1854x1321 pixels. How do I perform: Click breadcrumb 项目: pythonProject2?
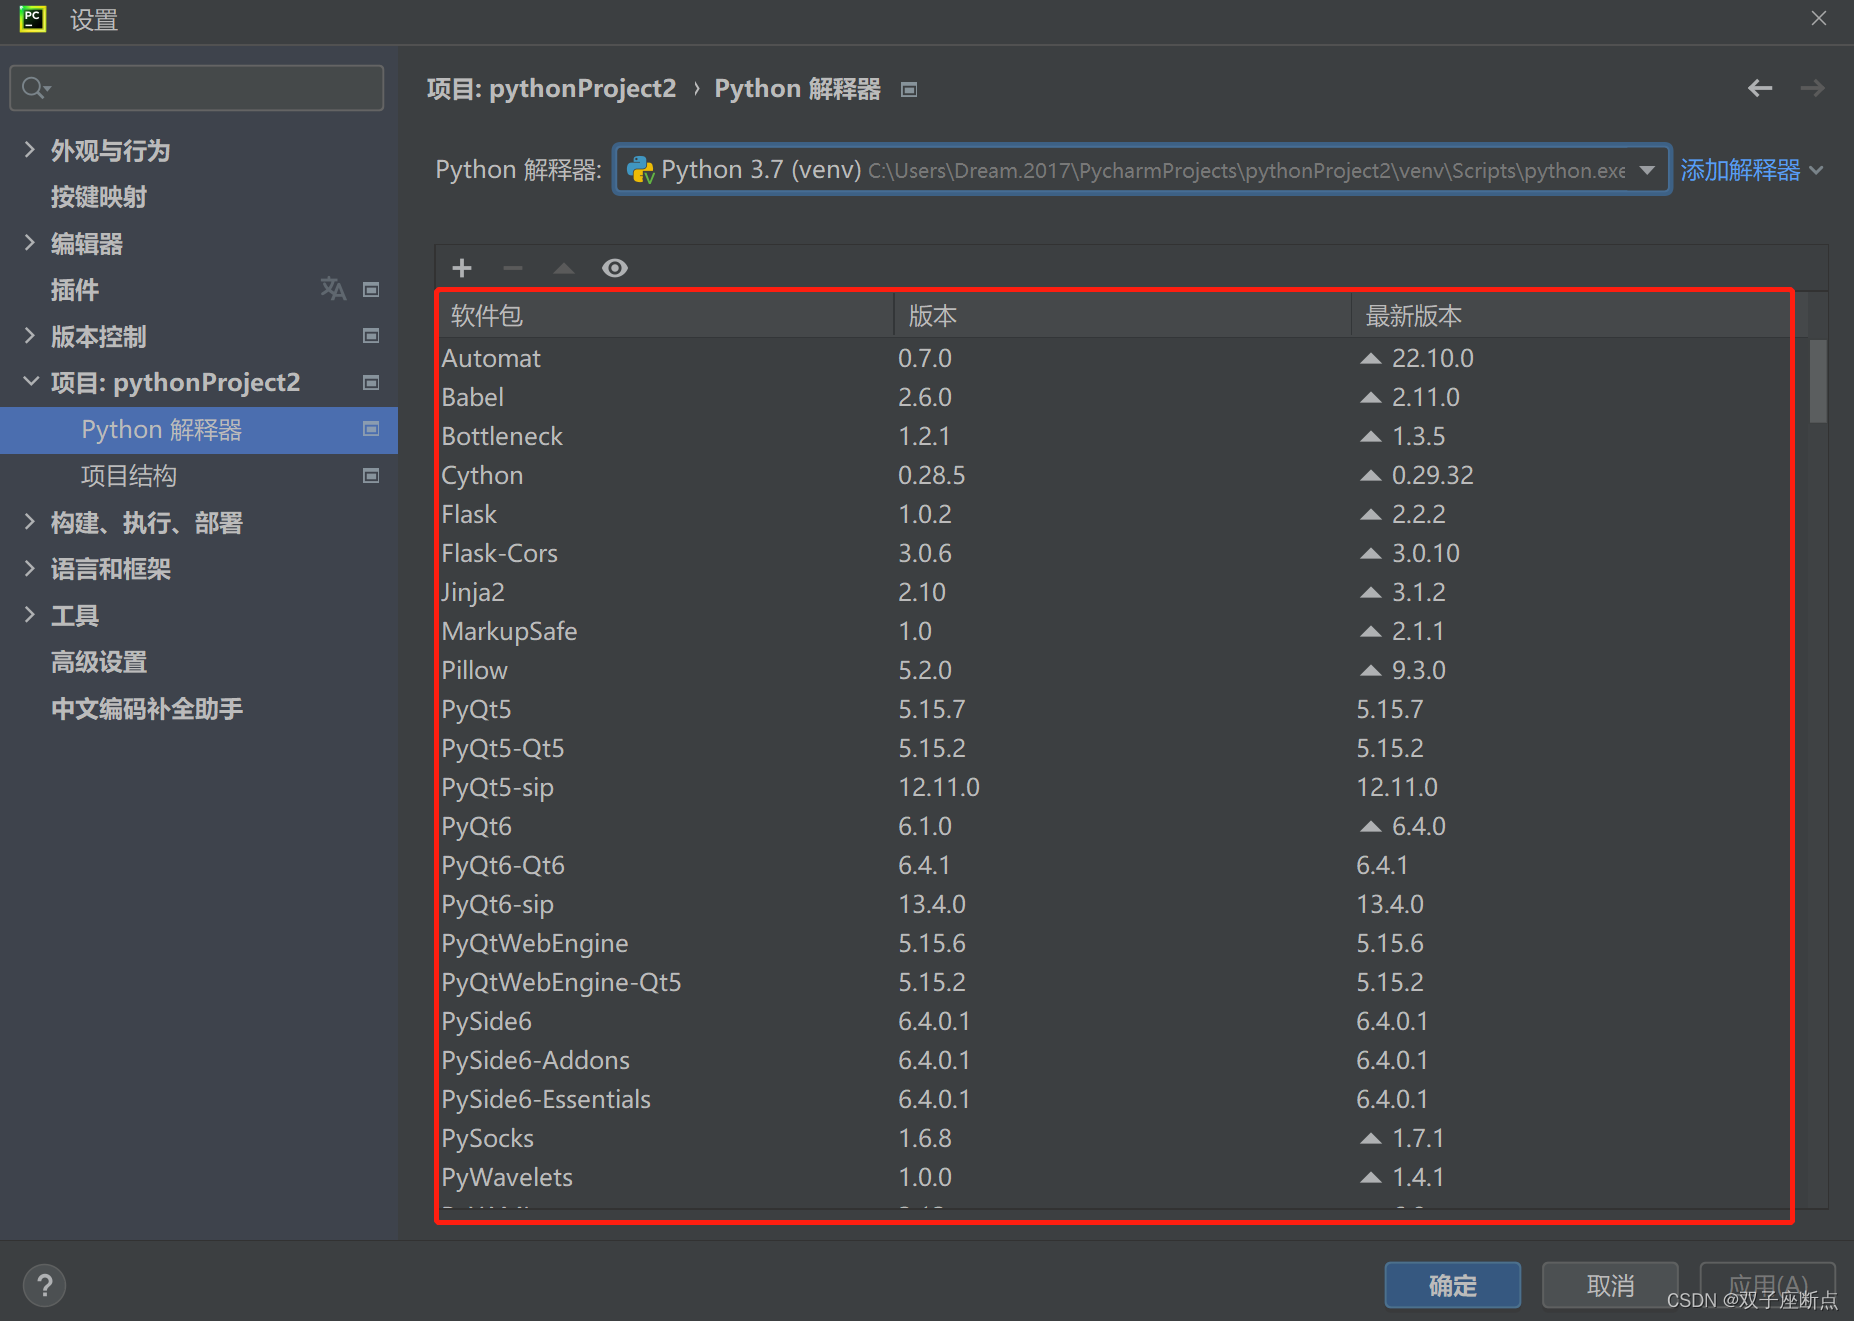551,89
